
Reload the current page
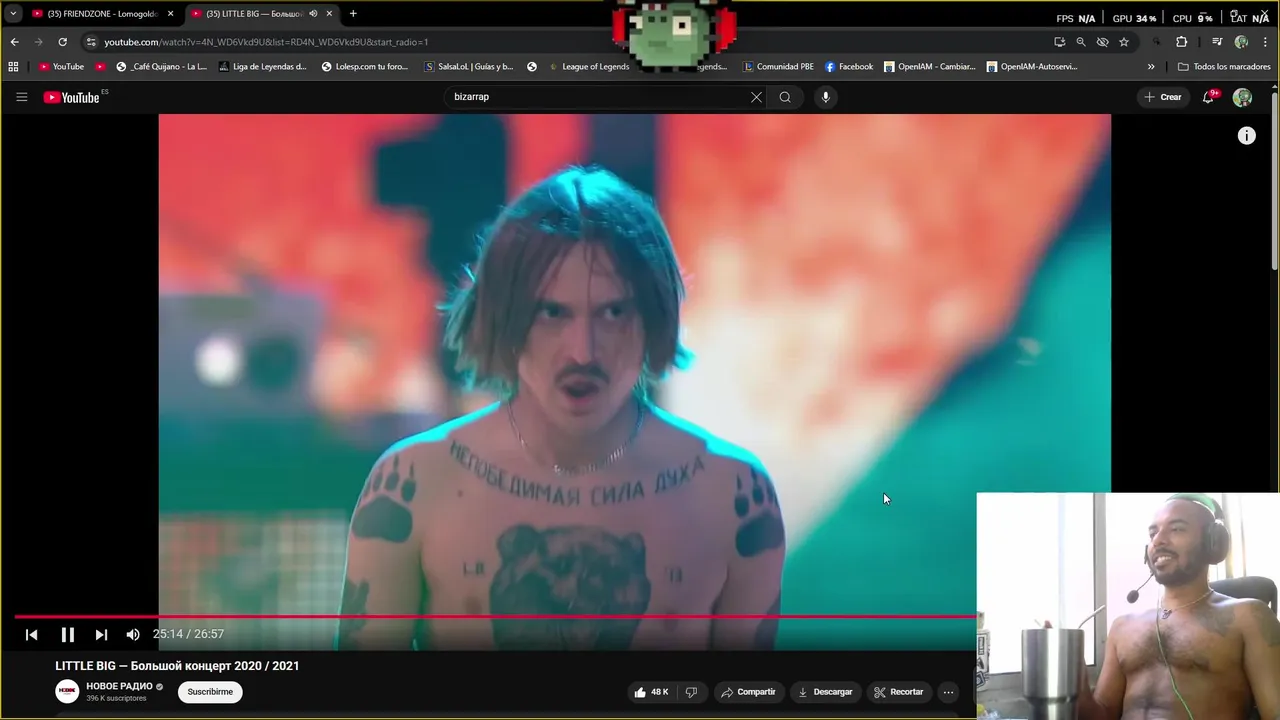(62, 42)
